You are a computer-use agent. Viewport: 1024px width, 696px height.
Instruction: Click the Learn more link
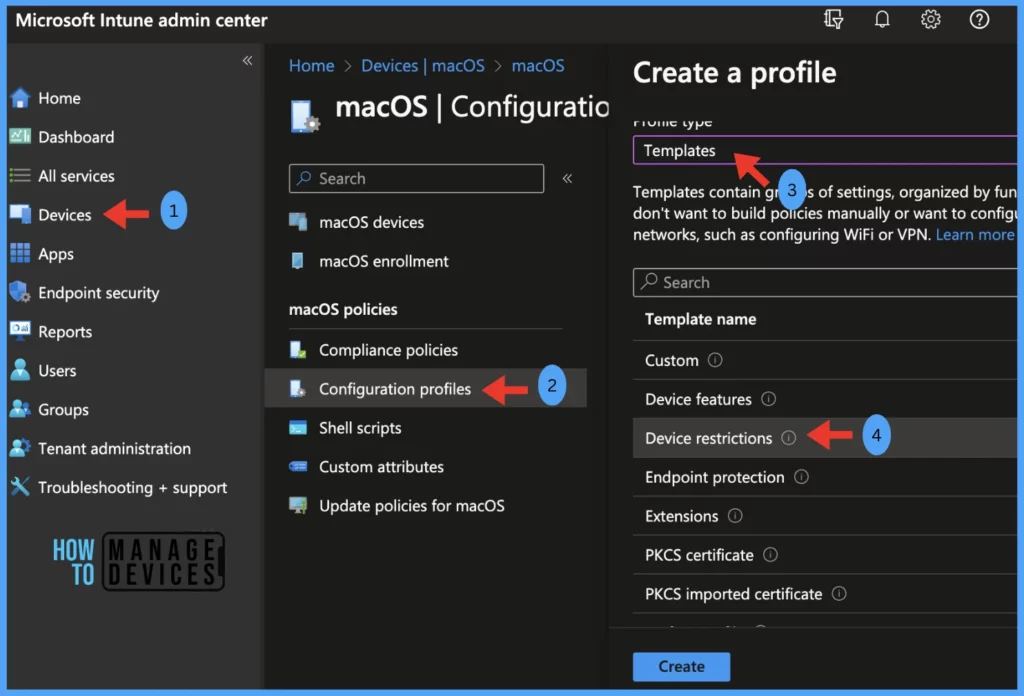click(x=975, y=234)
